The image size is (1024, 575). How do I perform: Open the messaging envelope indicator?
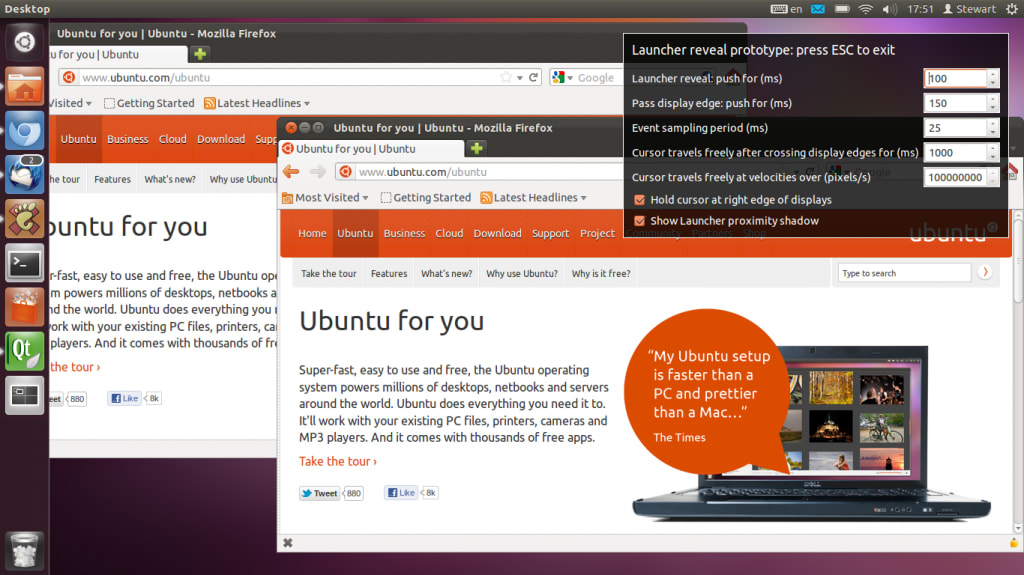818,9
